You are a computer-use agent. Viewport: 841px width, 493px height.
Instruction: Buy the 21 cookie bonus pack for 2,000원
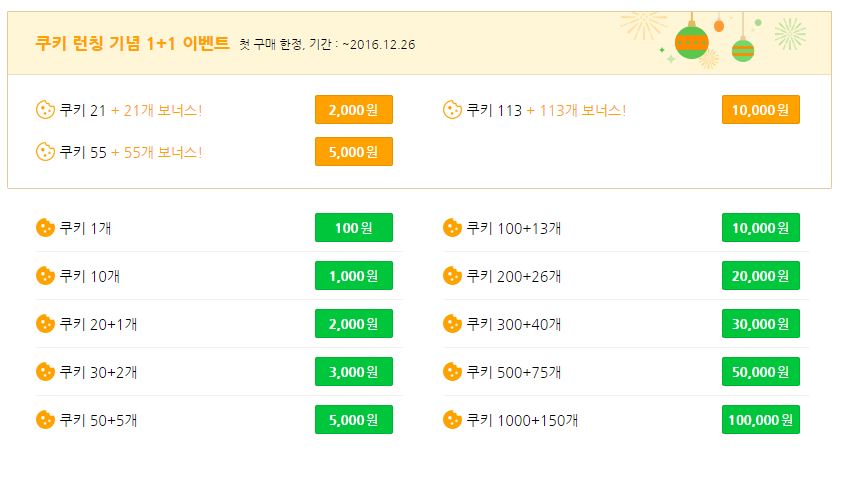click(353, 109)
